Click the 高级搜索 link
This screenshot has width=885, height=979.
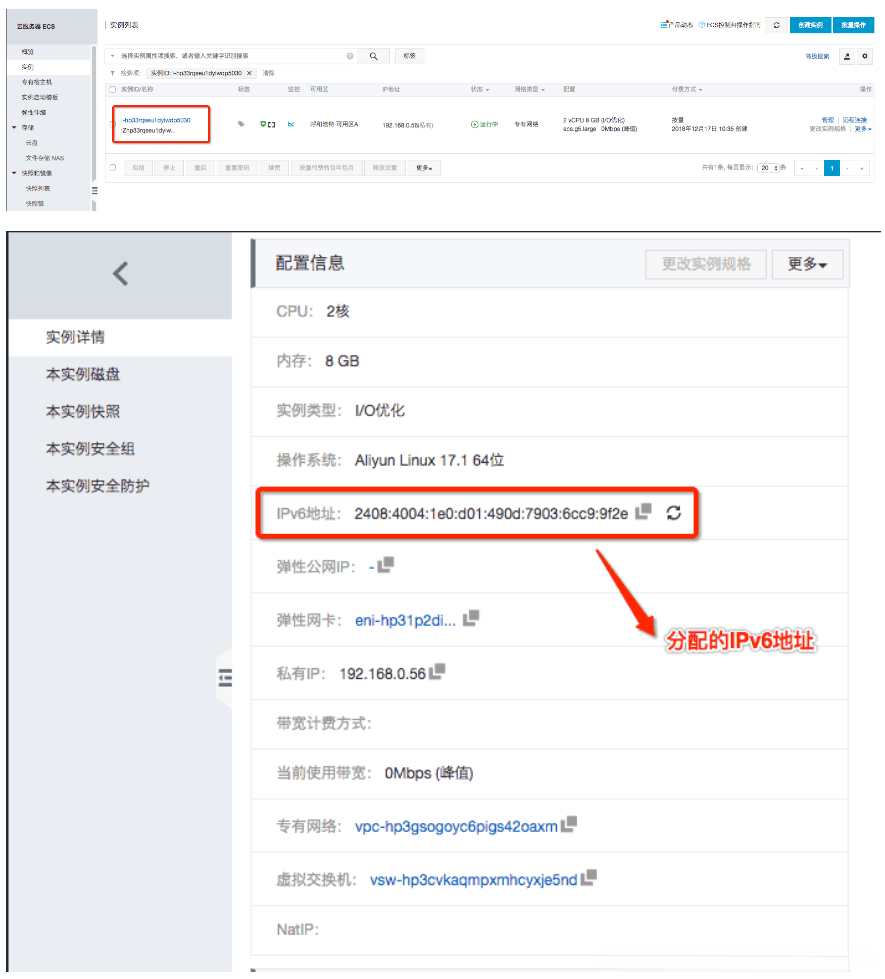point(817,56)
